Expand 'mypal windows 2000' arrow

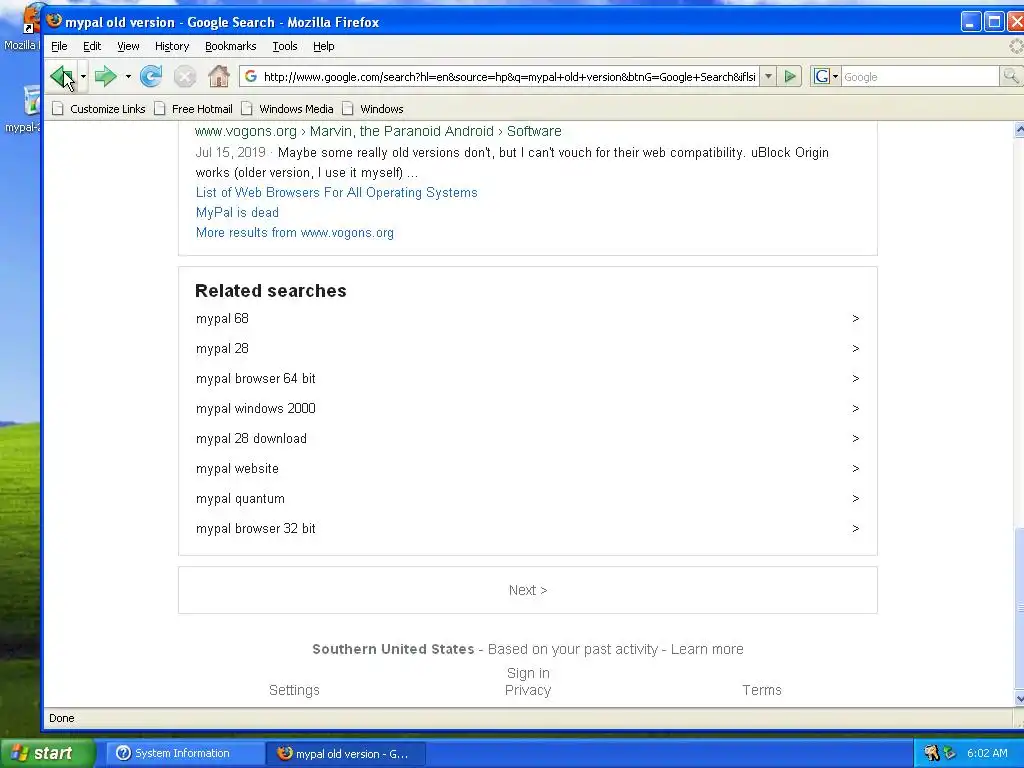click(856, 409)
